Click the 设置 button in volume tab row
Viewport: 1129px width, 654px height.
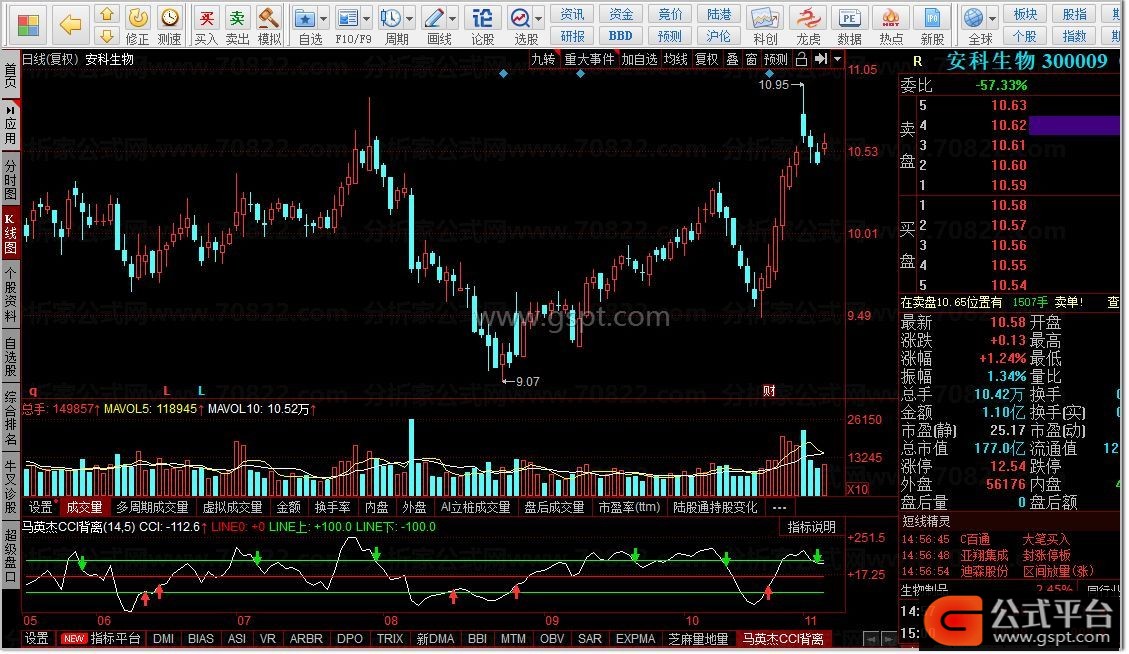click(40, 508)
